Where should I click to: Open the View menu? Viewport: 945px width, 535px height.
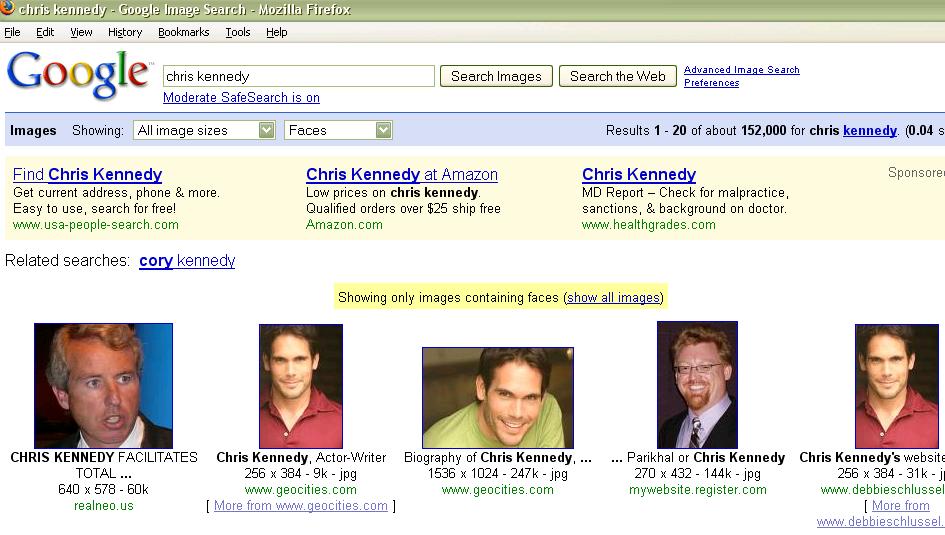pyautogui.click(x=81, y=32)
